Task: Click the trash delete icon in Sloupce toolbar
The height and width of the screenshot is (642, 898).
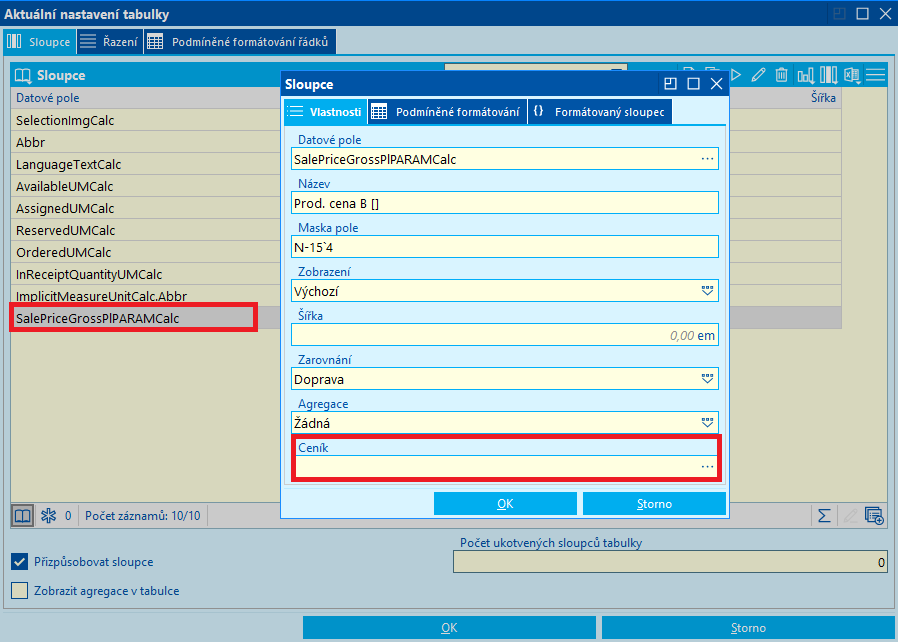Action: click(x=781, y=75)
